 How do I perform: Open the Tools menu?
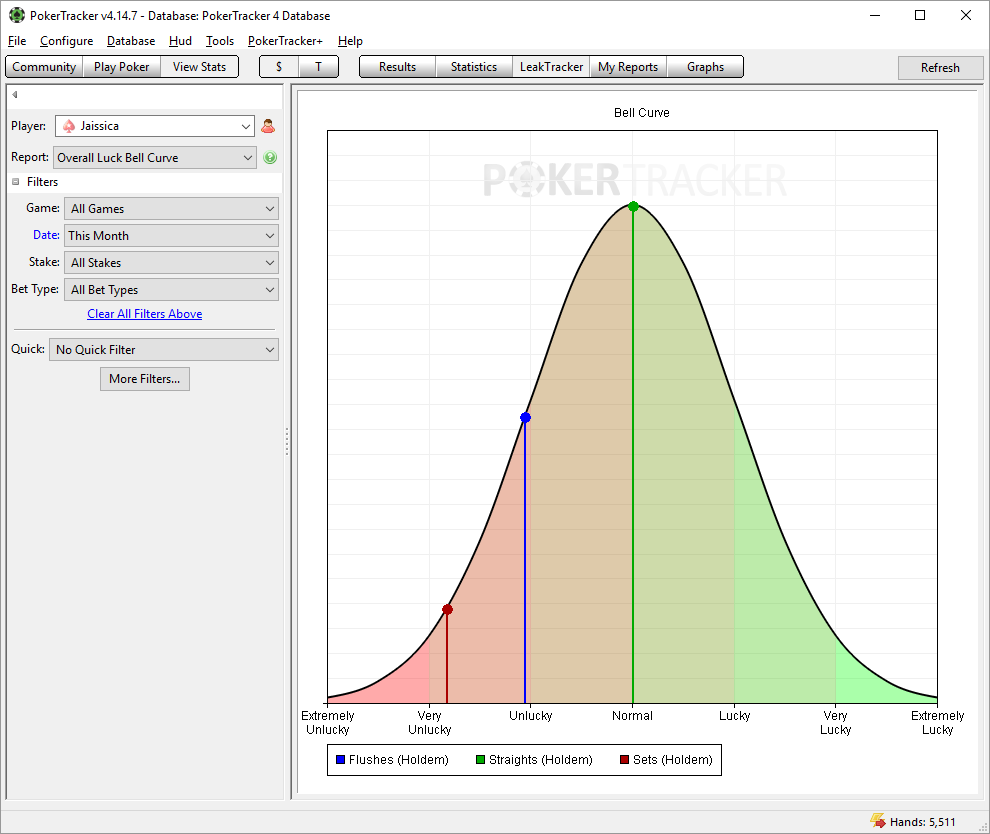220,41
